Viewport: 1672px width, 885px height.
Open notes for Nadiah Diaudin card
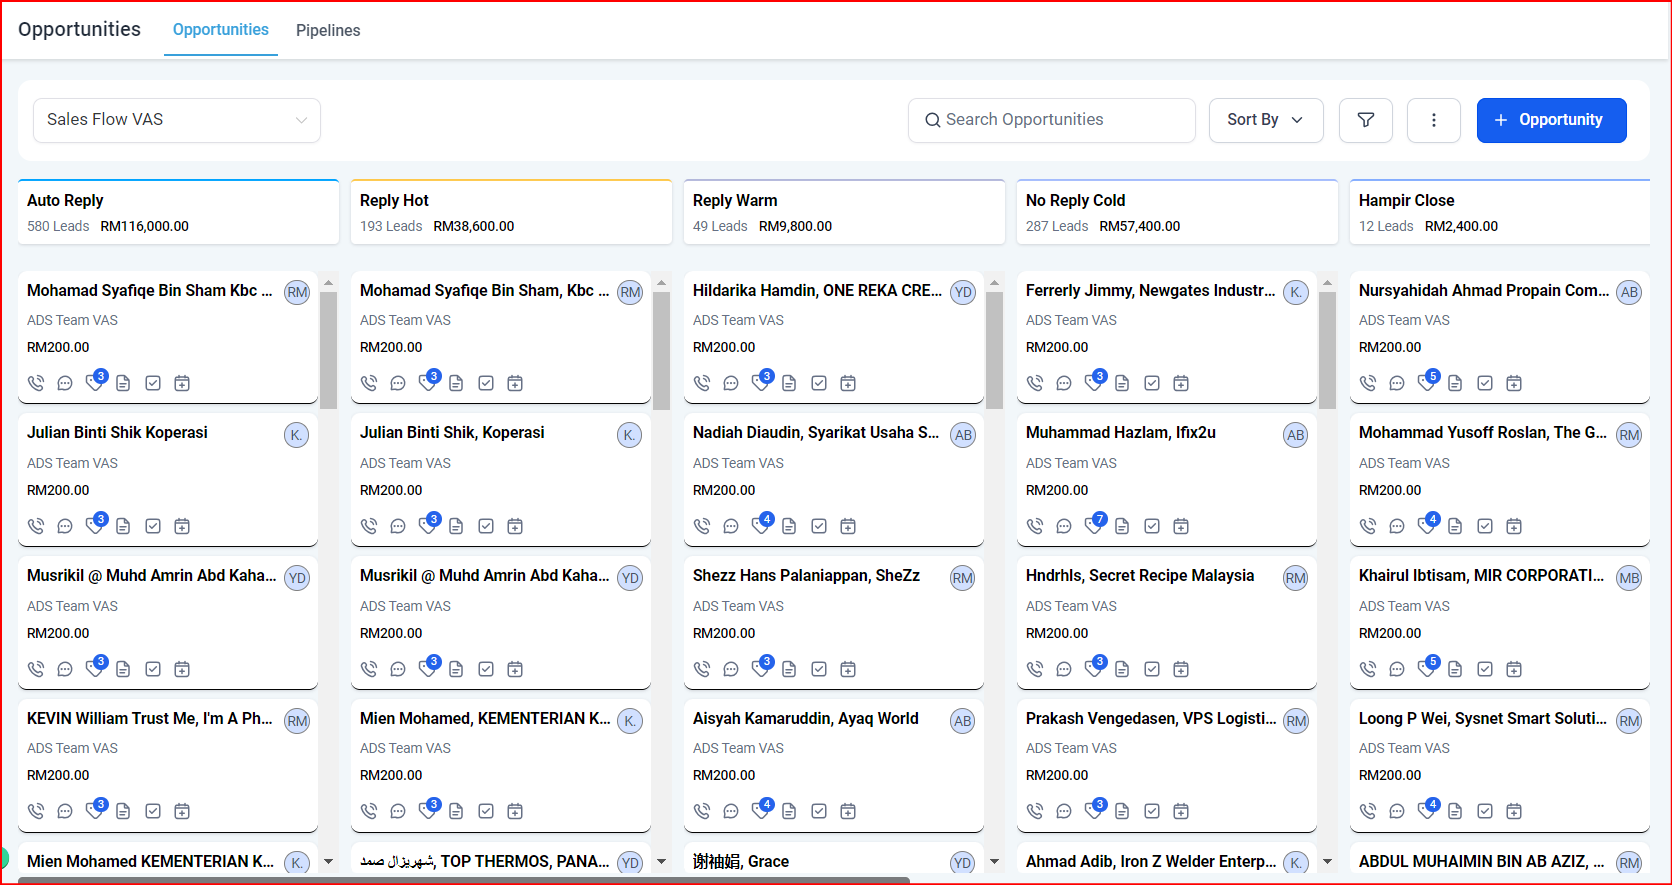pyautogui.click(x=789, y=526)
